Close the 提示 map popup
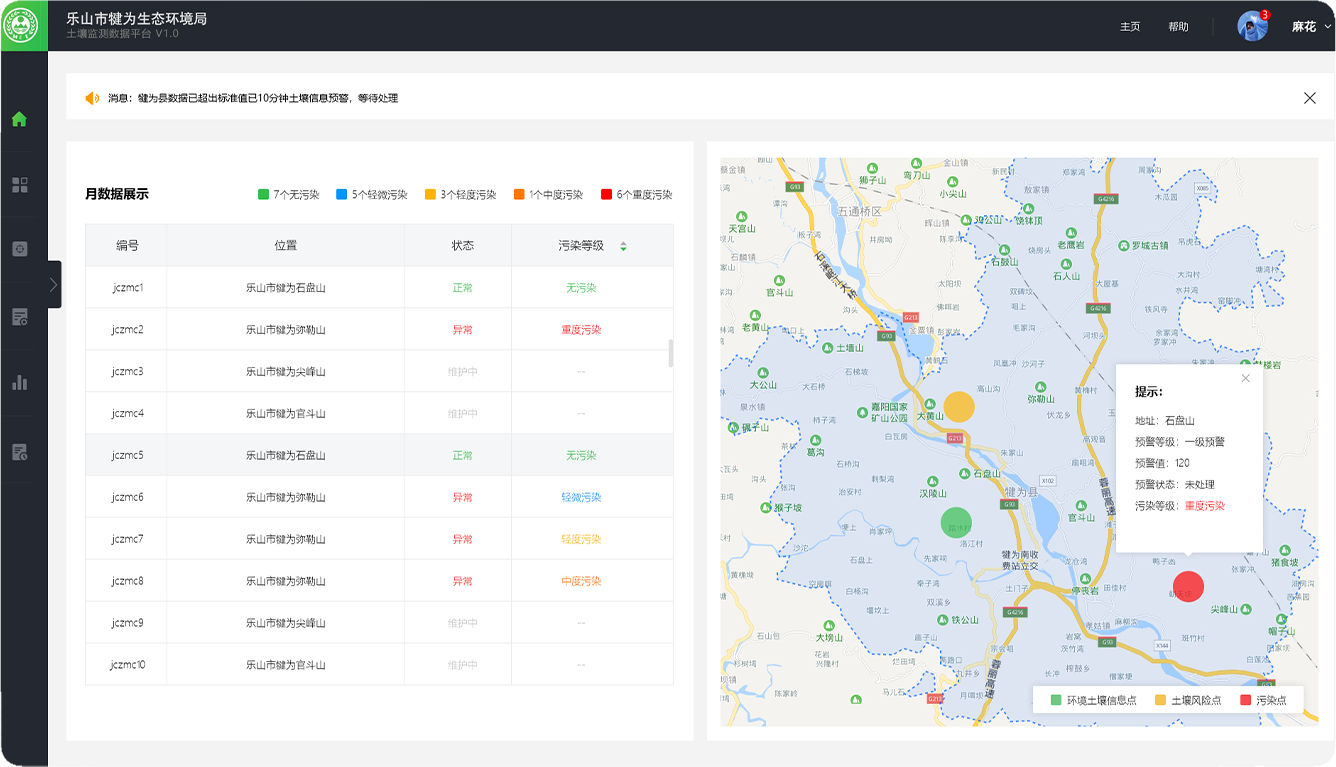The height and width of the screenshot is (767, 1336). tap(1245, 378)
